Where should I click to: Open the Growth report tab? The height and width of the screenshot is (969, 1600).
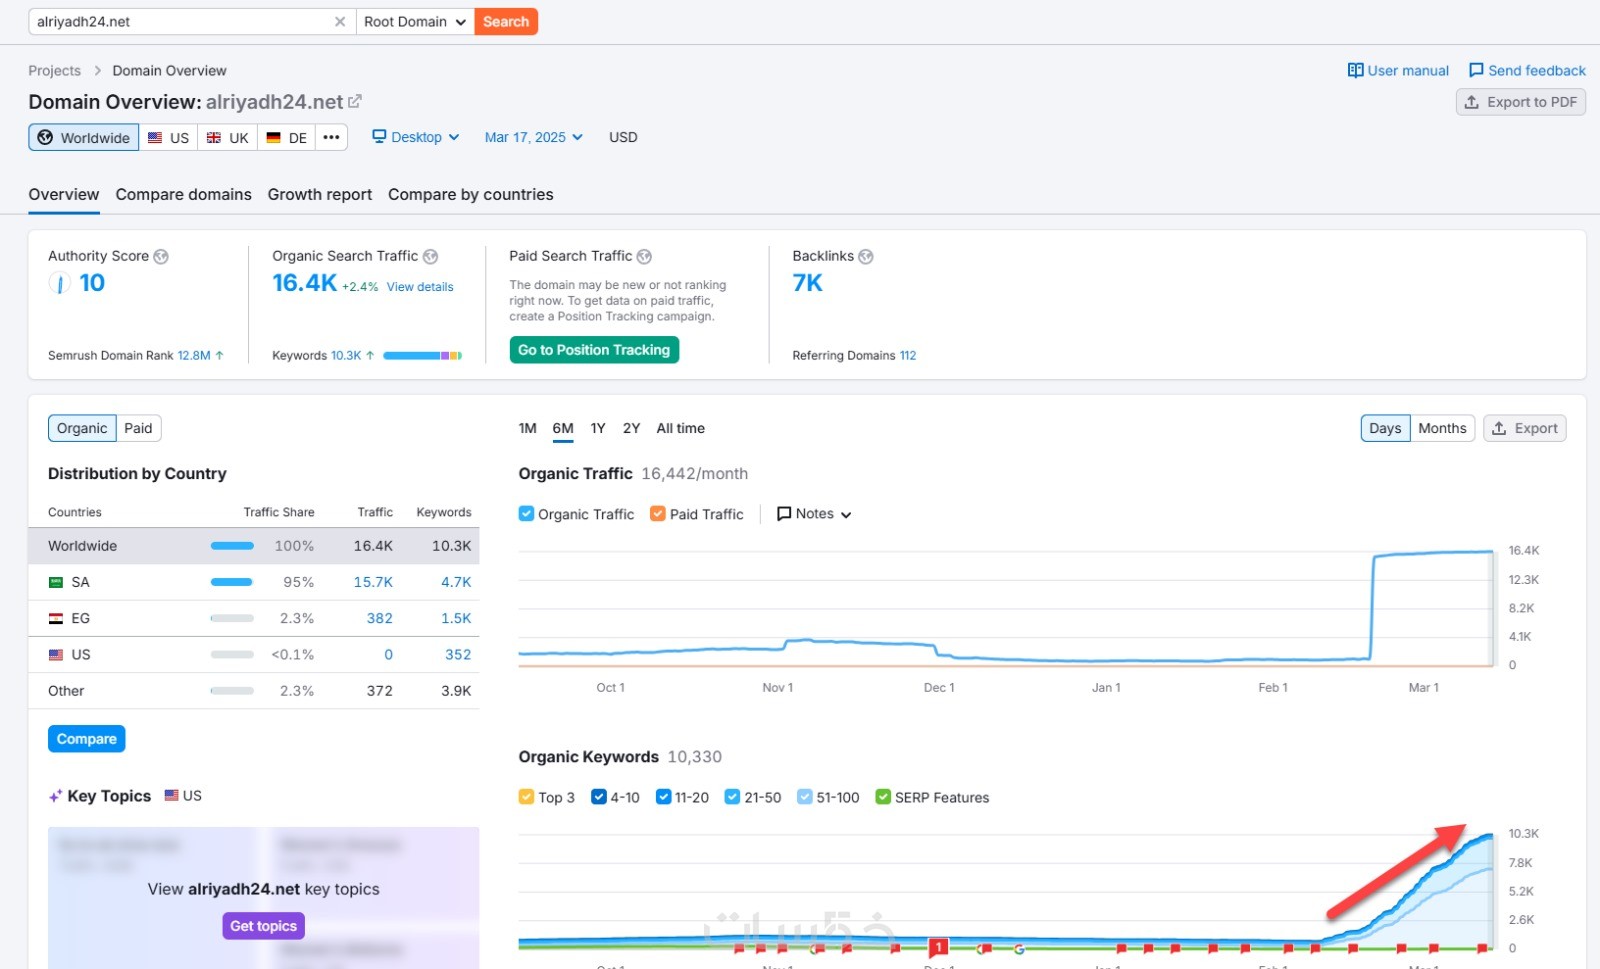click(x=319, y=194)
